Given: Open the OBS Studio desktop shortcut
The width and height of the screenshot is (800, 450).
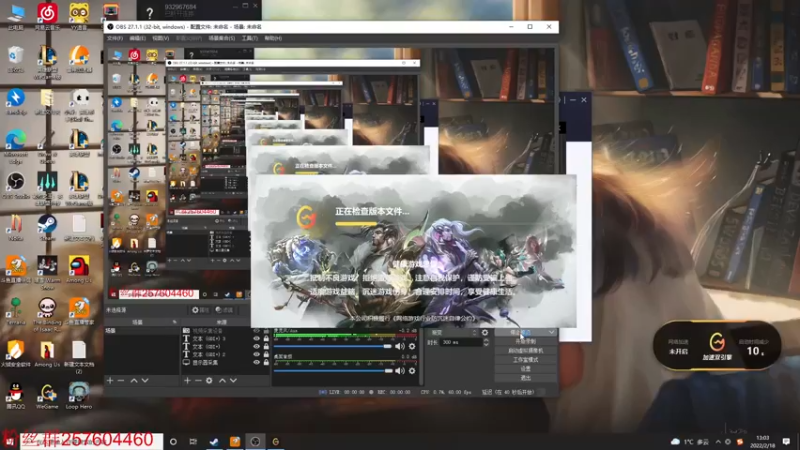Looking at the screenshot, I should click(16, 186).
